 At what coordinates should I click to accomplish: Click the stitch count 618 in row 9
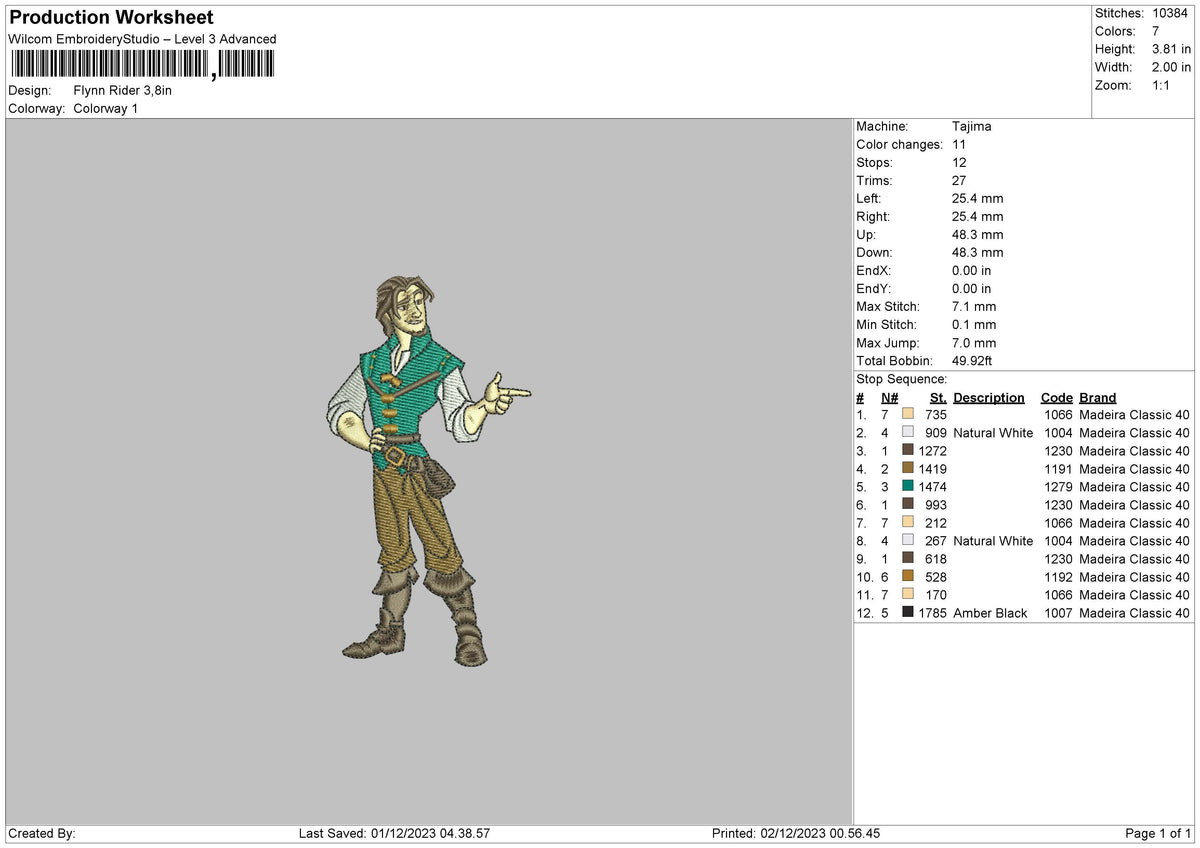(x=936, y=559)
